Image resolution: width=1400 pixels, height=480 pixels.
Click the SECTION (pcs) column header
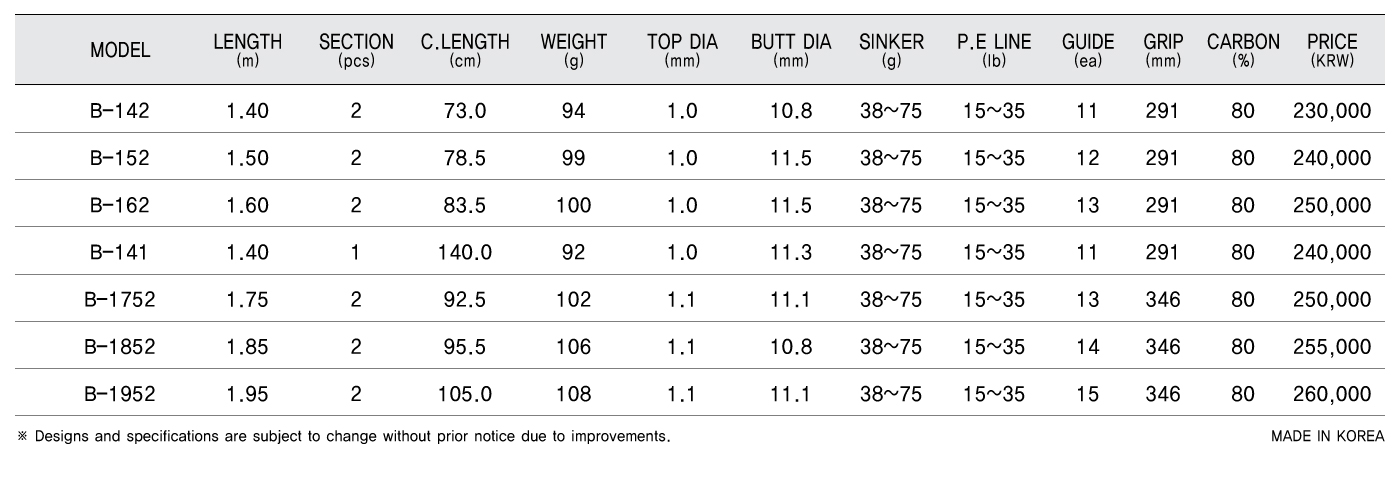[x=356, y=50]
